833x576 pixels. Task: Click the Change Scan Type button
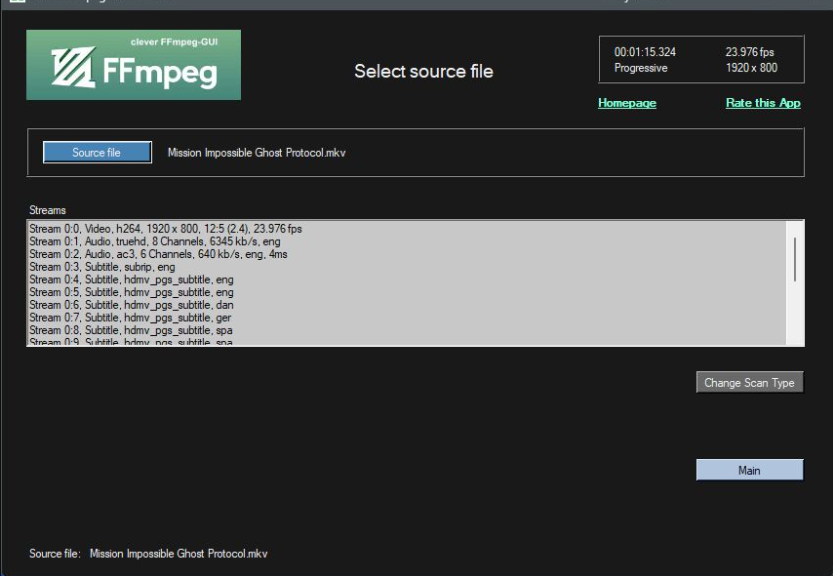(x=750, y=383)
